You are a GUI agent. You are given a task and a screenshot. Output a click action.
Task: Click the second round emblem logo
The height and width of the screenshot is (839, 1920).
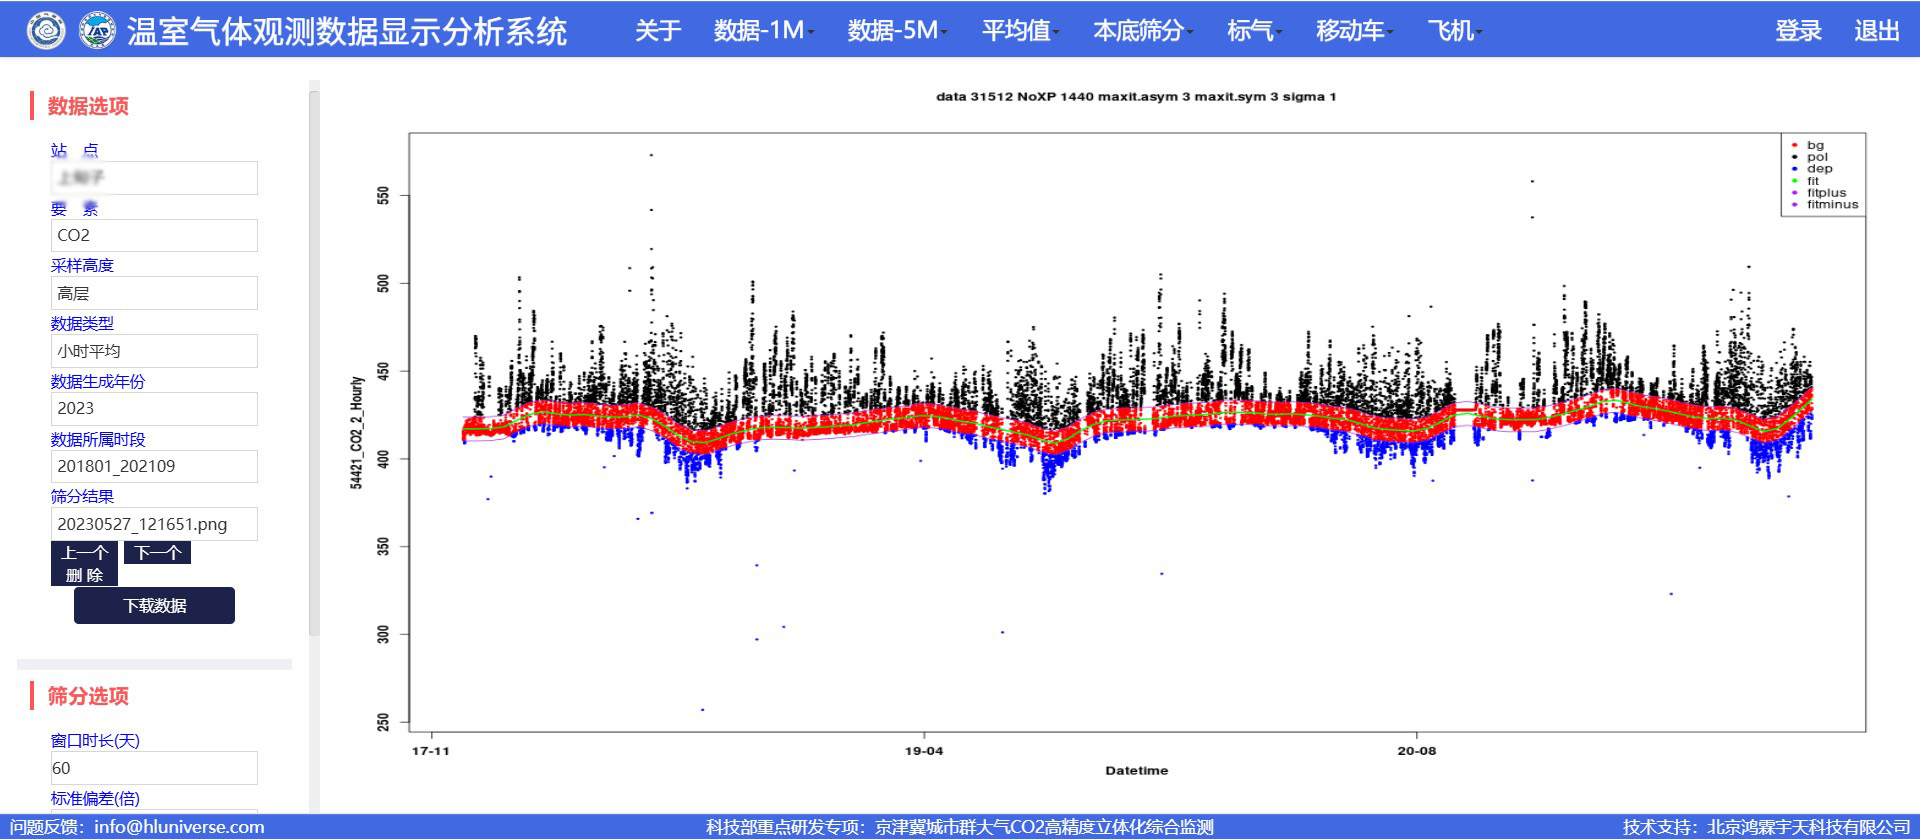(x=97, y=31)
